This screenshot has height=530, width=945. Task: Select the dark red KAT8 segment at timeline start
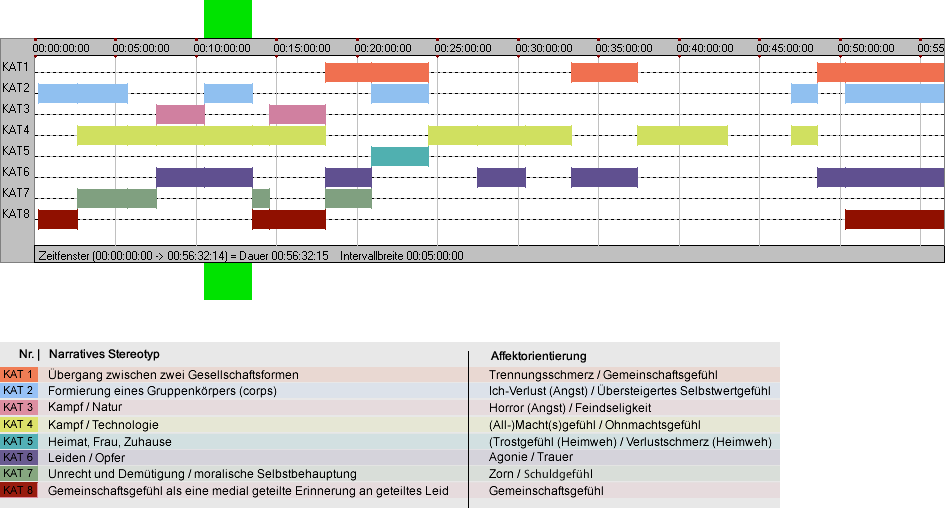[58, 219]
